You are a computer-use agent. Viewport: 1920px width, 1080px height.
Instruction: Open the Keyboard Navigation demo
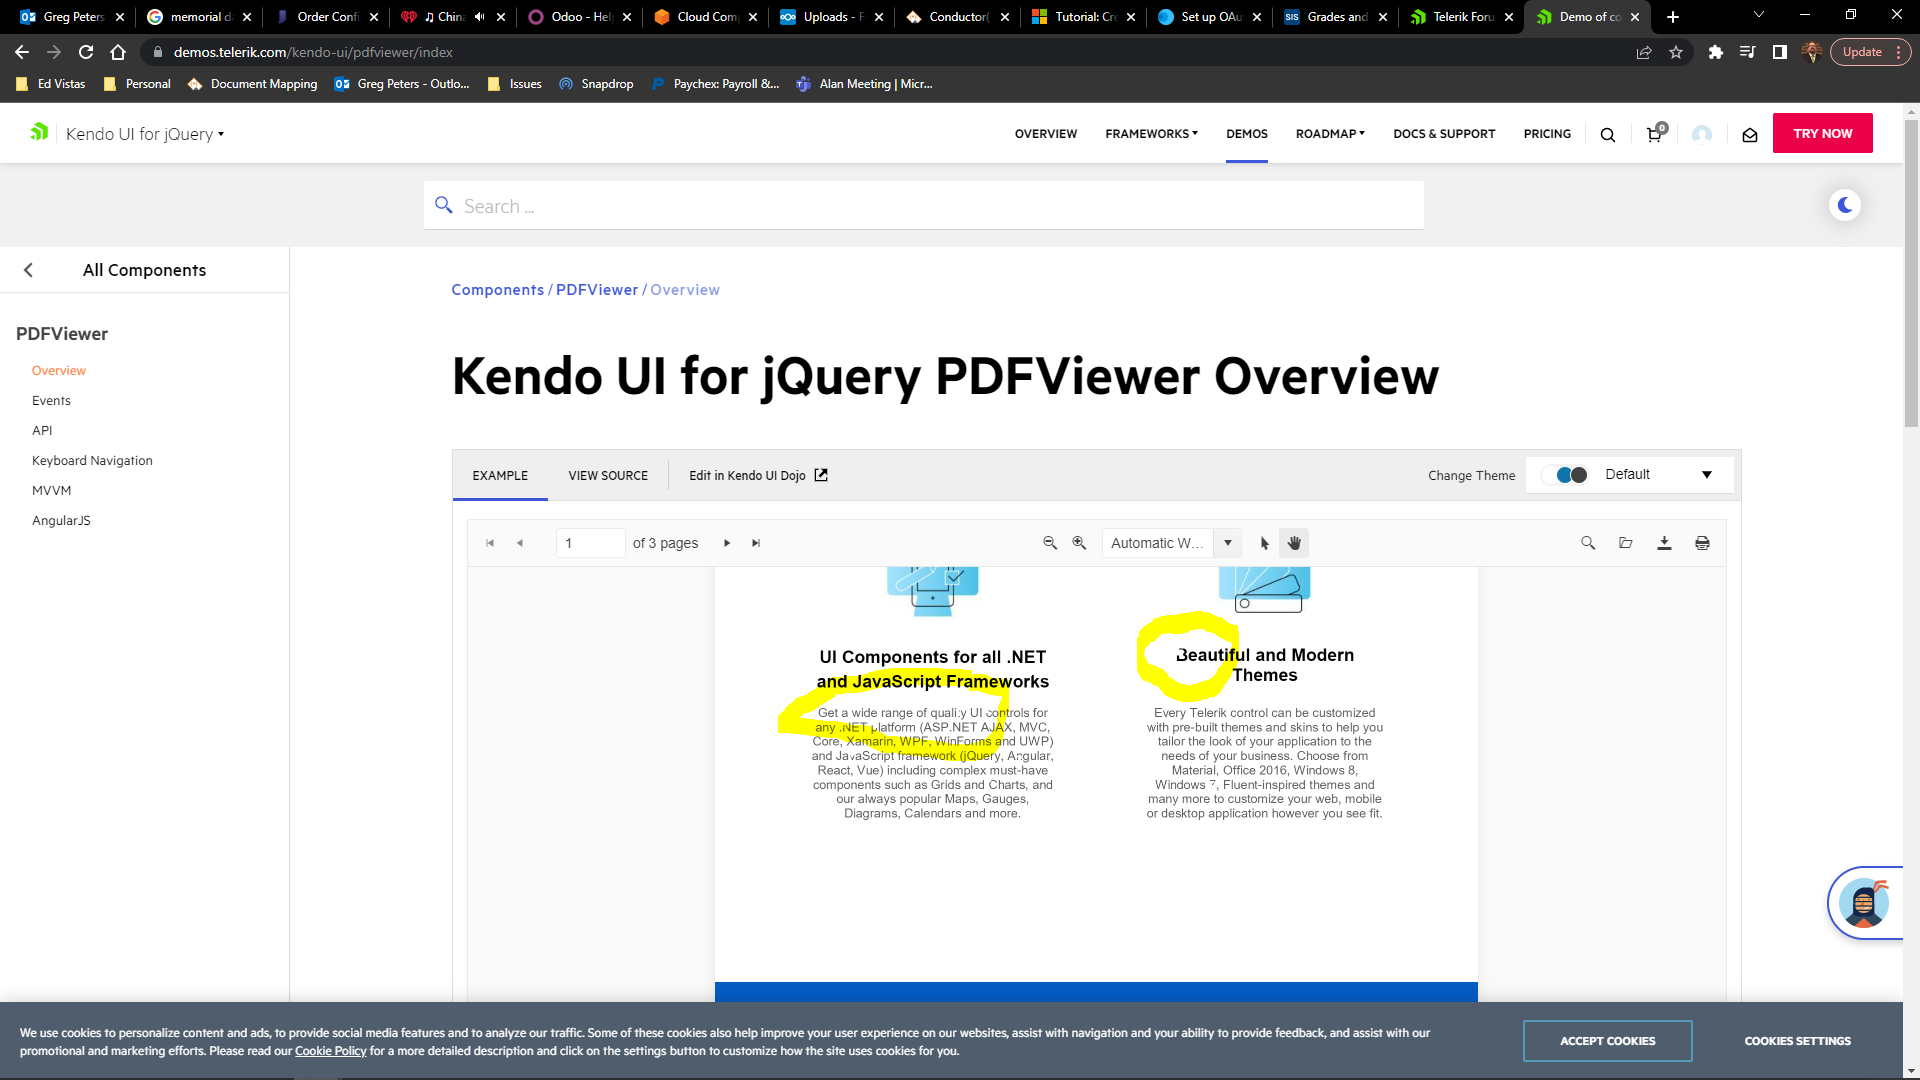92,460
